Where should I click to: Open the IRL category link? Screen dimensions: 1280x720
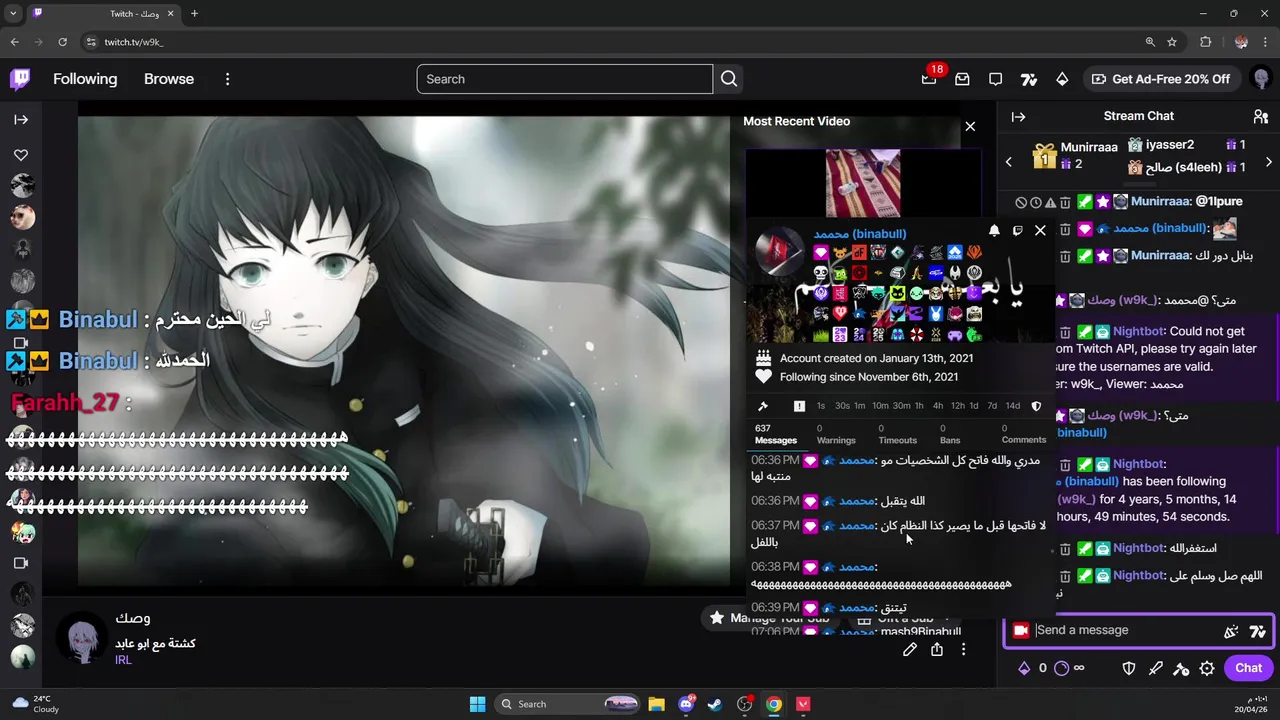(123, 660)
